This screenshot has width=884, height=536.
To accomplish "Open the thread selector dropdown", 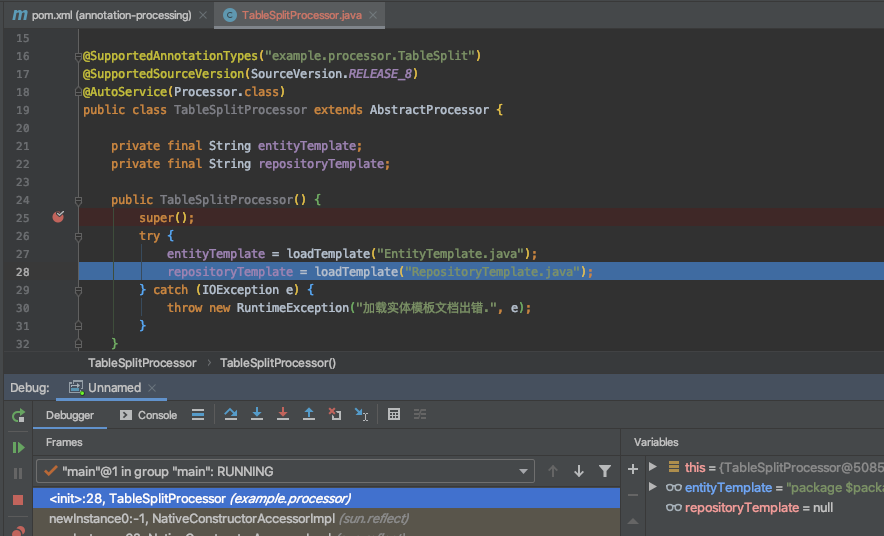I will 285,471.
